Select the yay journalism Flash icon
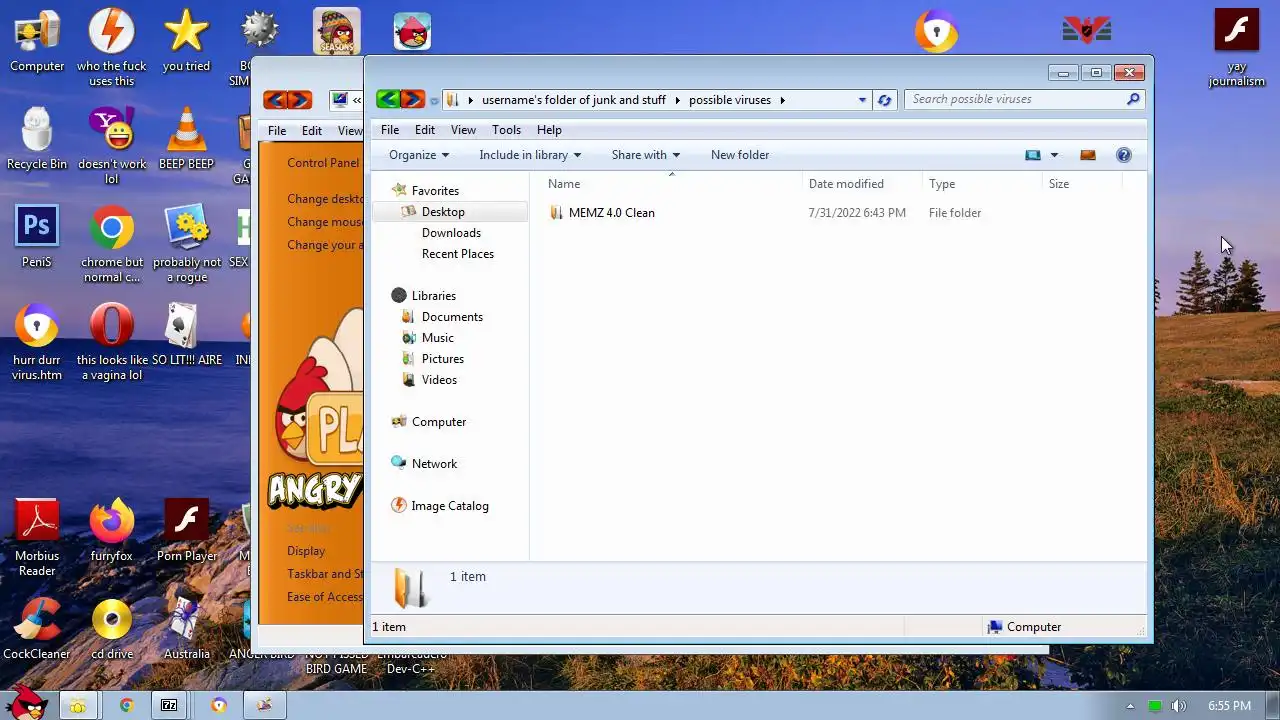This screenshot has height=720, width=1280. 1237,48
